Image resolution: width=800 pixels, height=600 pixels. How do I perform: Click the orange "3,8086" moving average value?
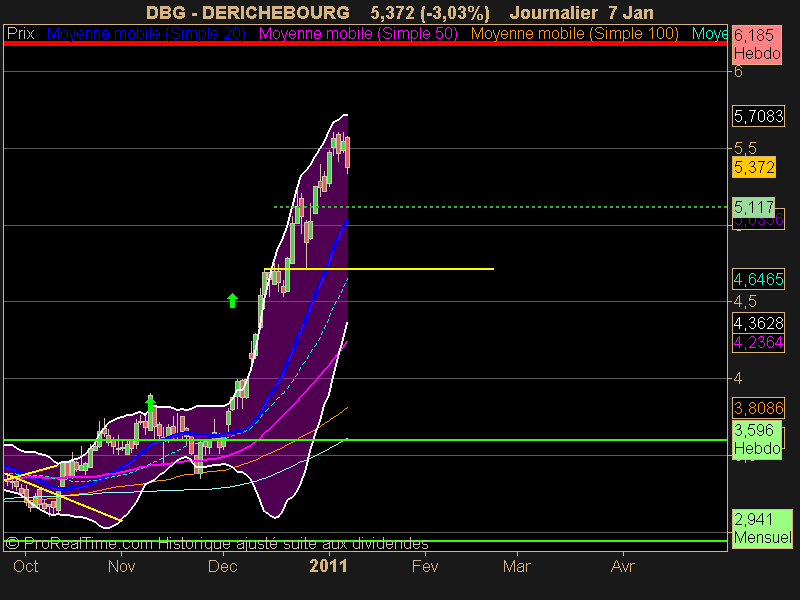pos(758,408)
